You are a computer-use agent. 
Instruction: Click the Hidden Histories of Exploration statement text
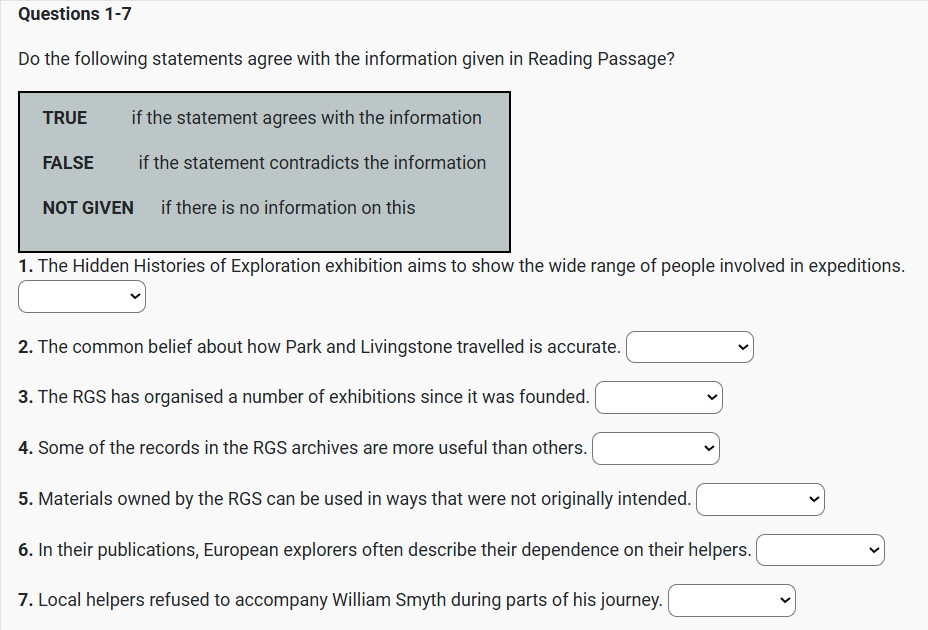click(470, 266)
